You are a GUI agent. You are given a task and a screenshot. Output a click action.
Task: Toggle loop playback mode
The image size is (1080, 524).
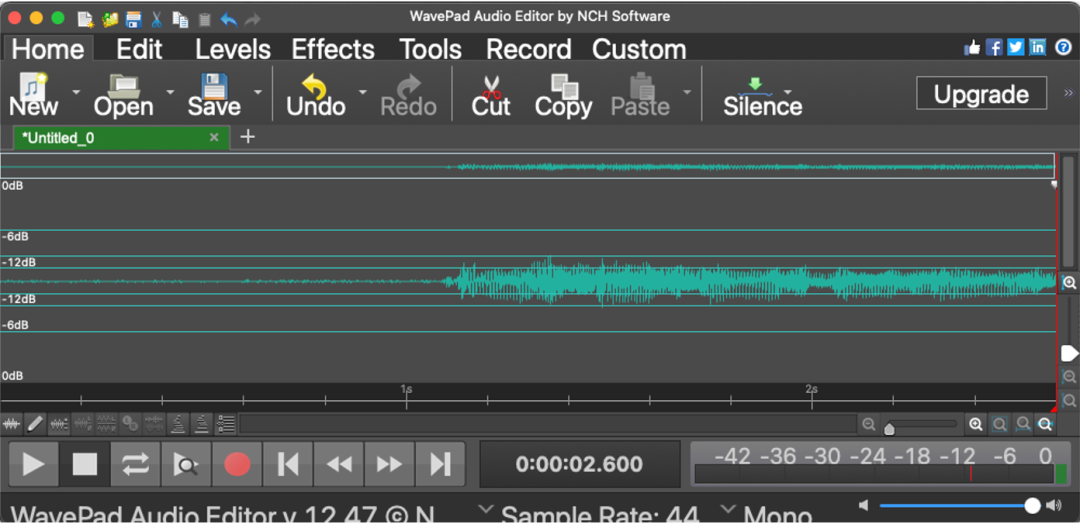(136, 464)
